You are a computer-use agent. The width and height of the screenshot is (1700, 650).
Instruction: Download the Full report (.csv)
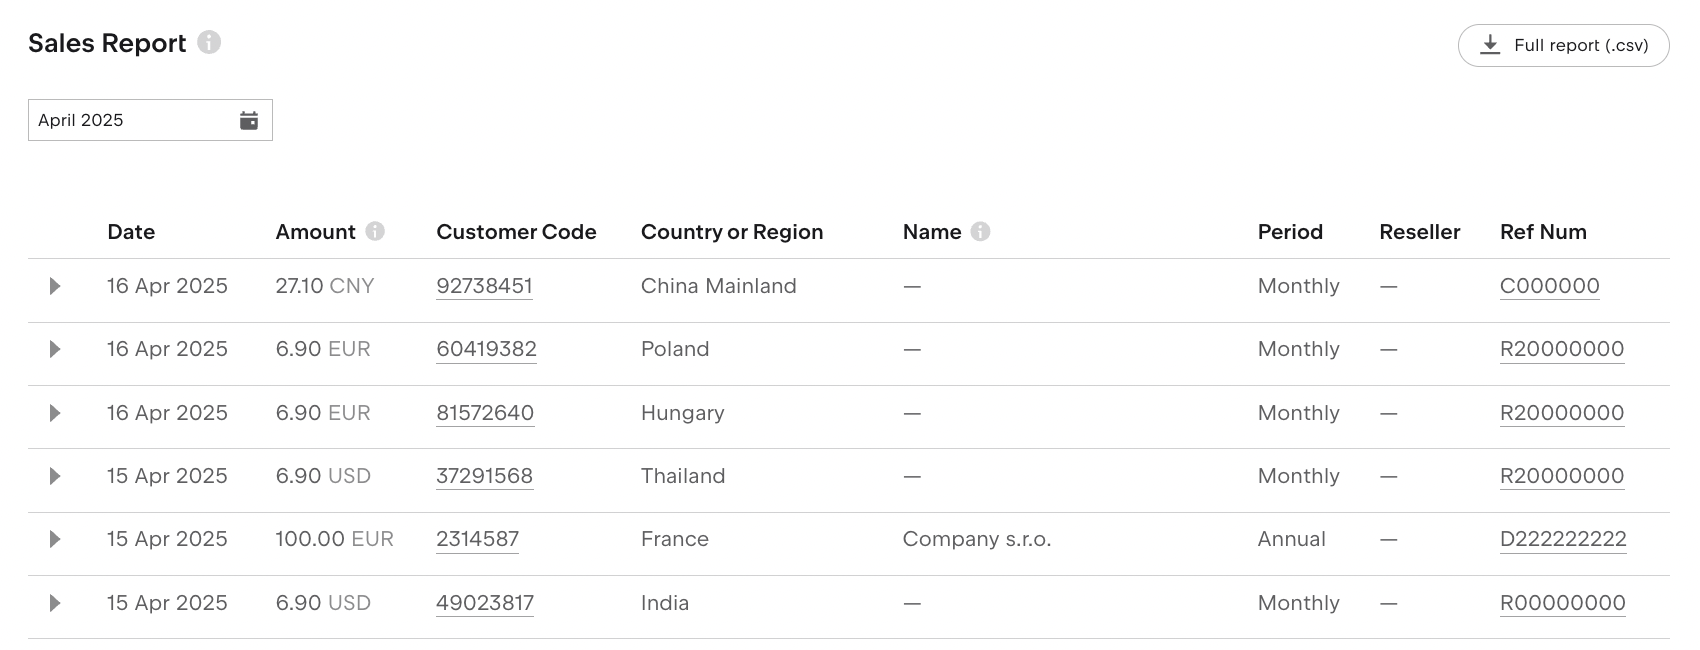click(1563, 45)
